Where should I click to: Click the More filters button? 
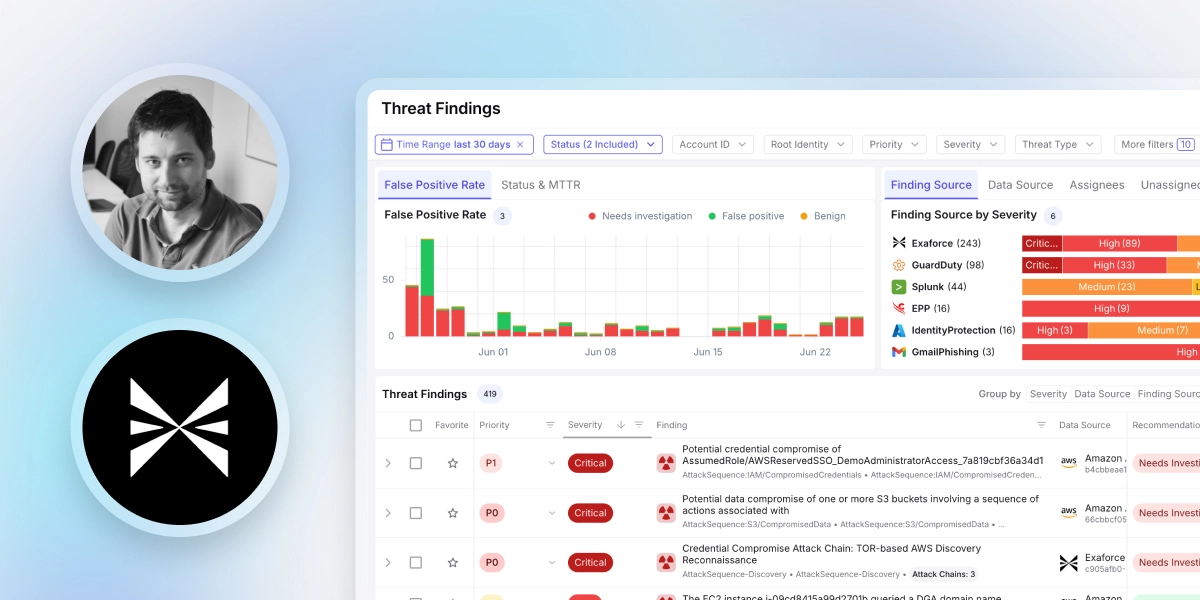[1155, 144]
